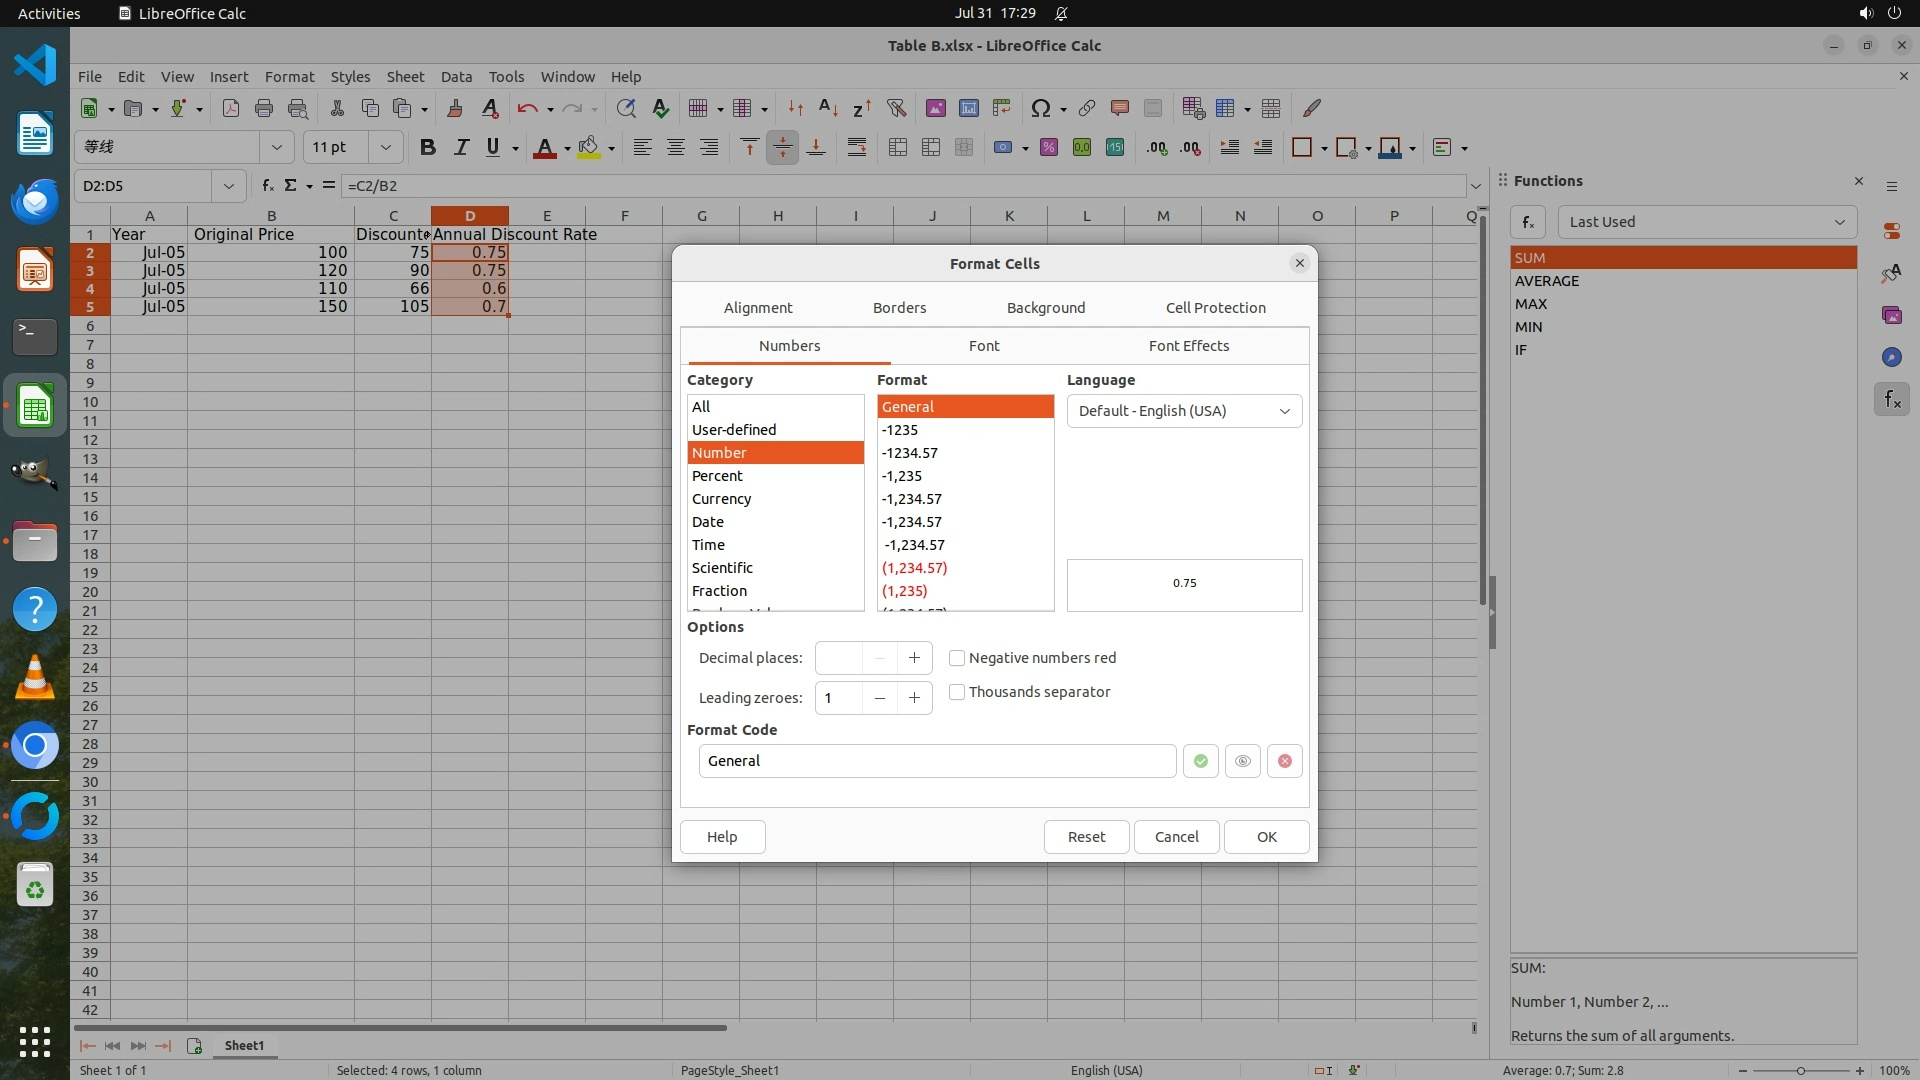The height and width of the screenshot is (1080, 1920).
Task: Click the Bold formatting icon
Action: [428, 148]
